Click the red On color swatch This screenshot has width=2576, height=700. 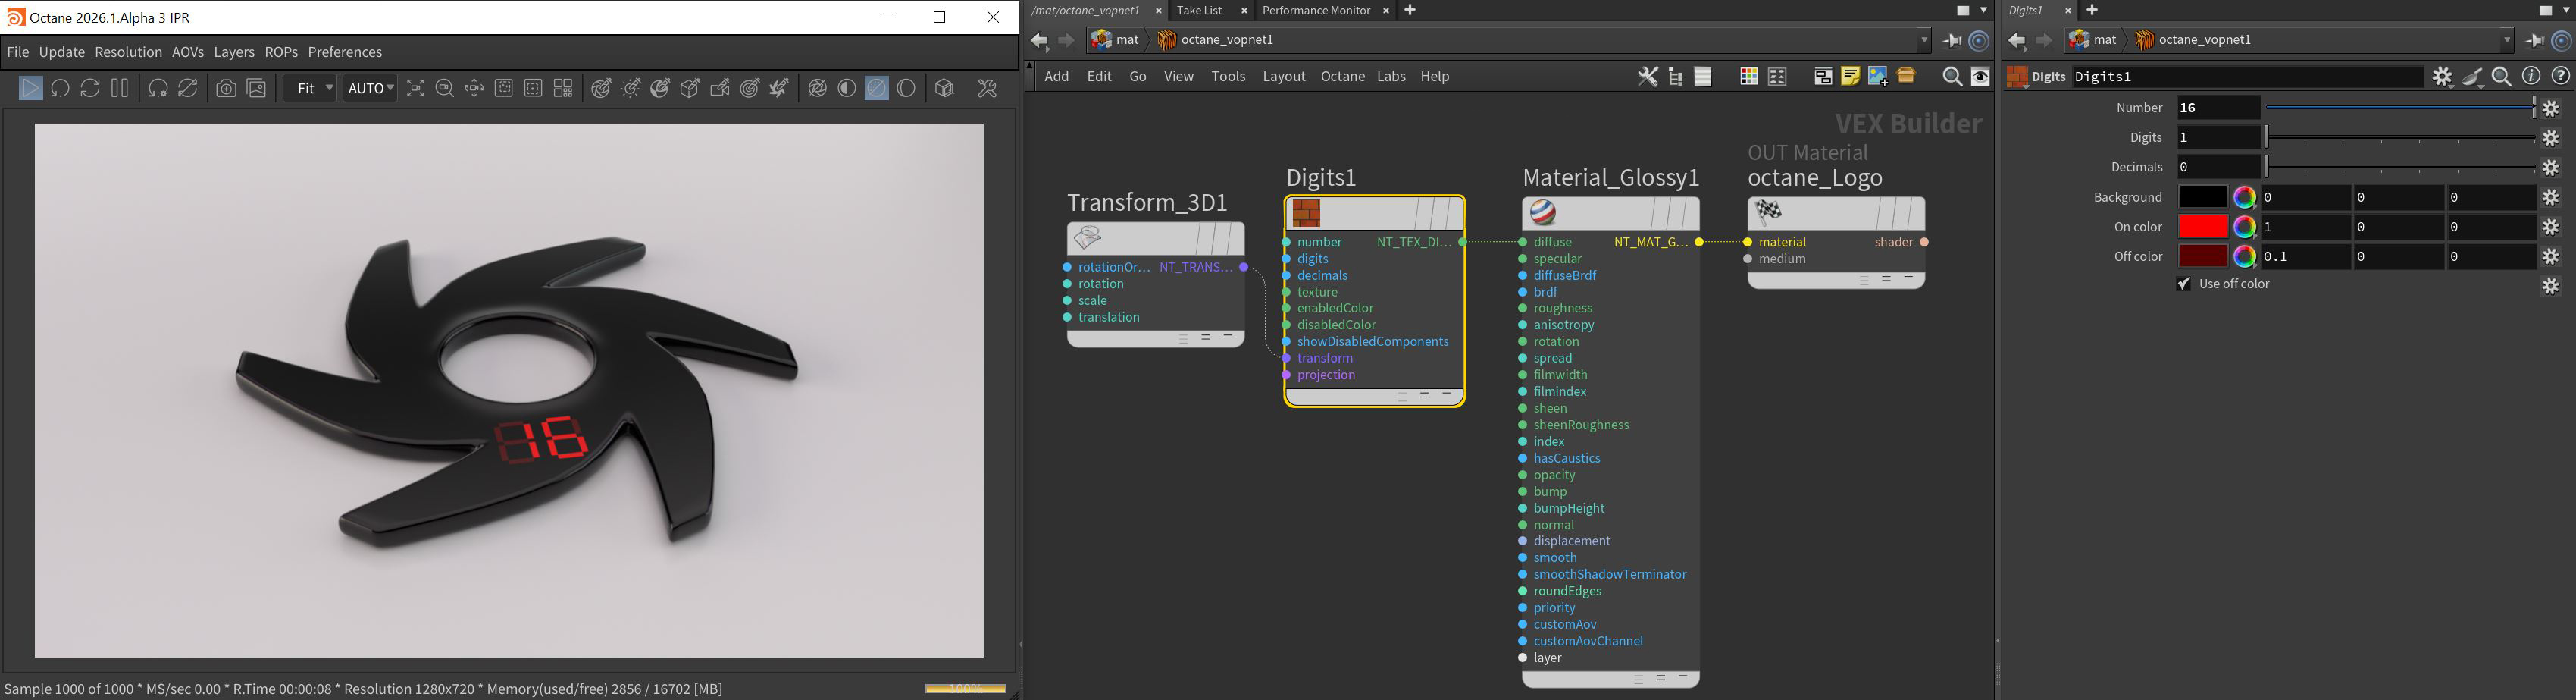point(2202,227)
